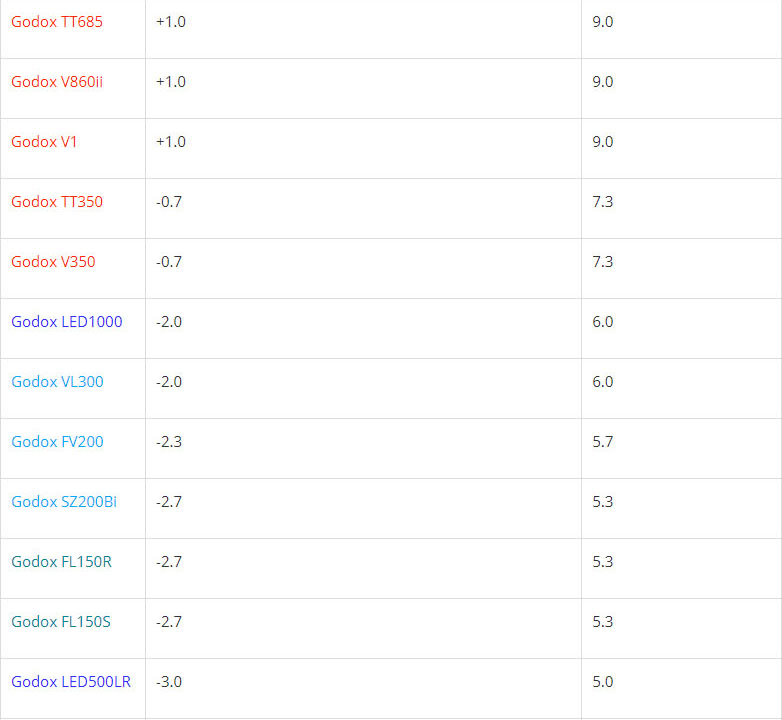Select the 5.3 value in Godox SZ200Bi row
This screenshot has height=720, width=782.
coord(602,502)
